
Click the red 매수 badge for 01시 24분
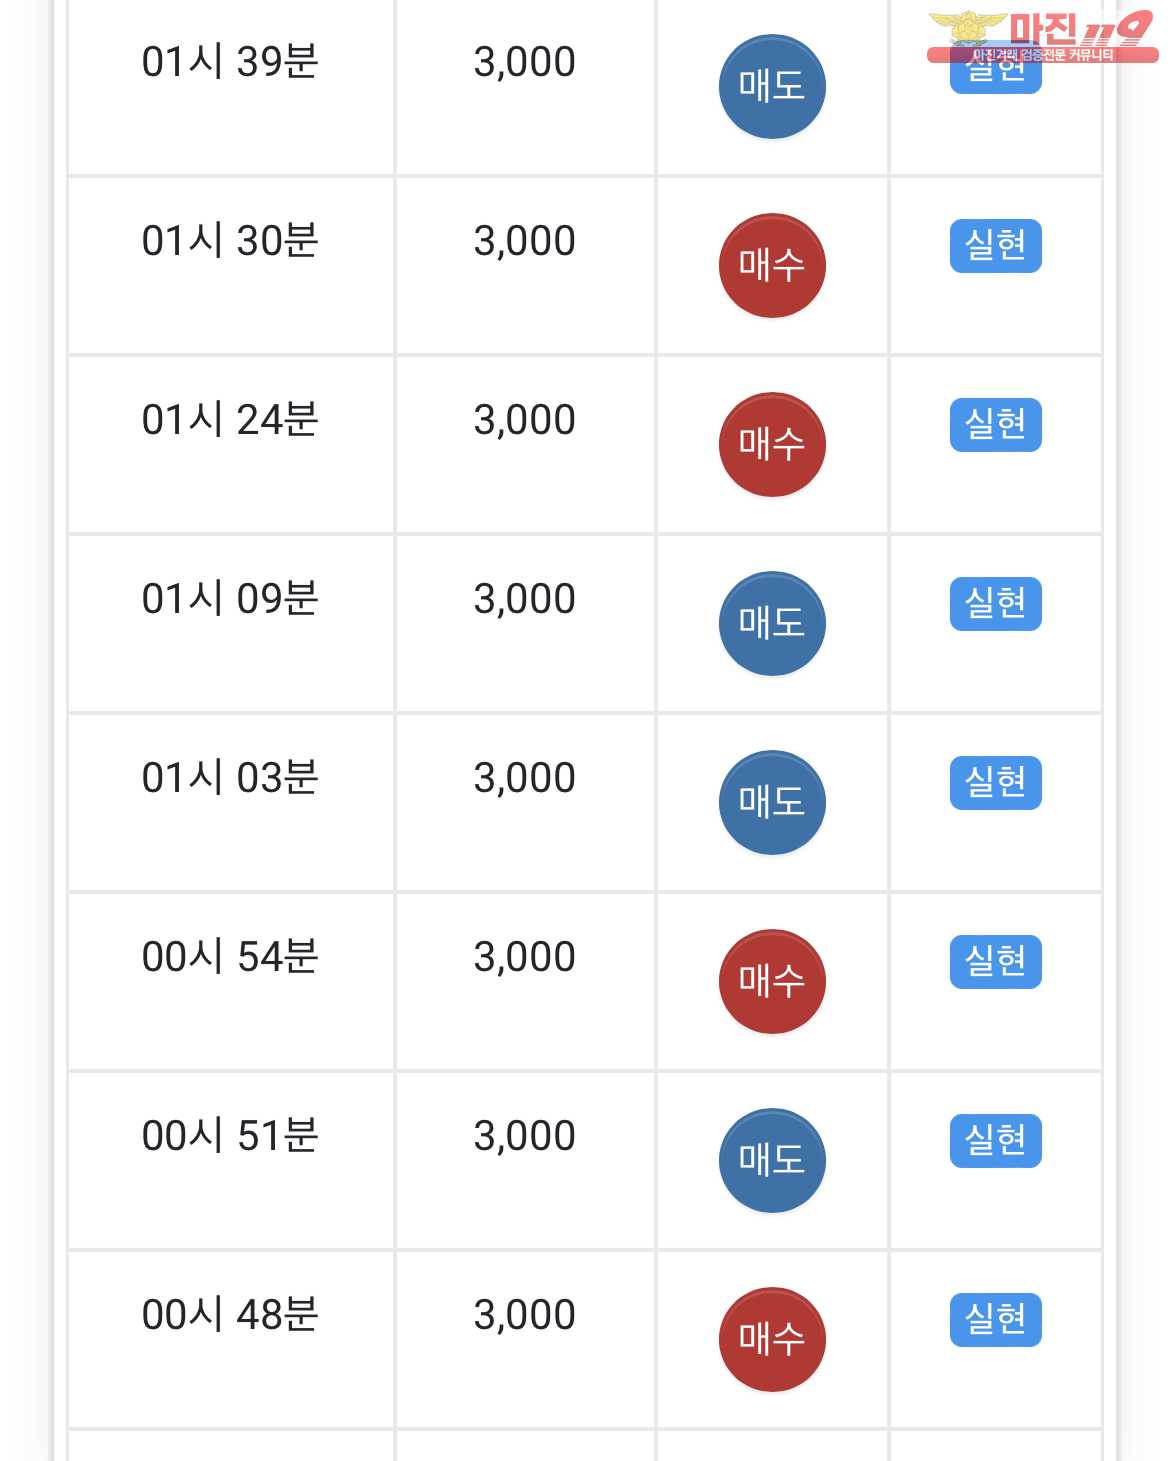point(772,445)
